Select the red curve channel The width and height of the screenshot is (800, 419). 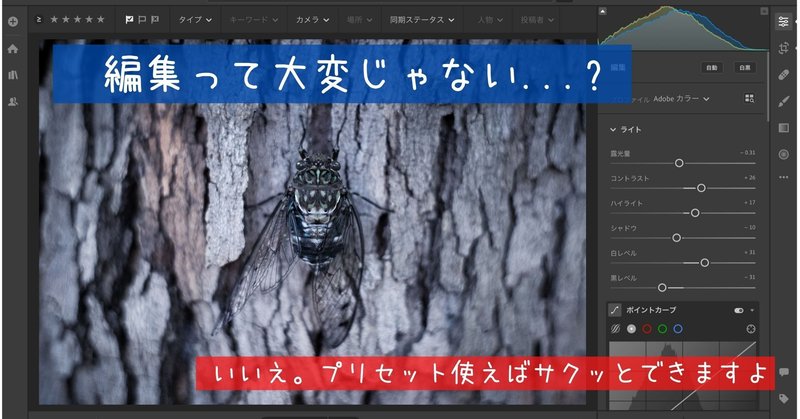pyautogui.click(x=647, y=329)
